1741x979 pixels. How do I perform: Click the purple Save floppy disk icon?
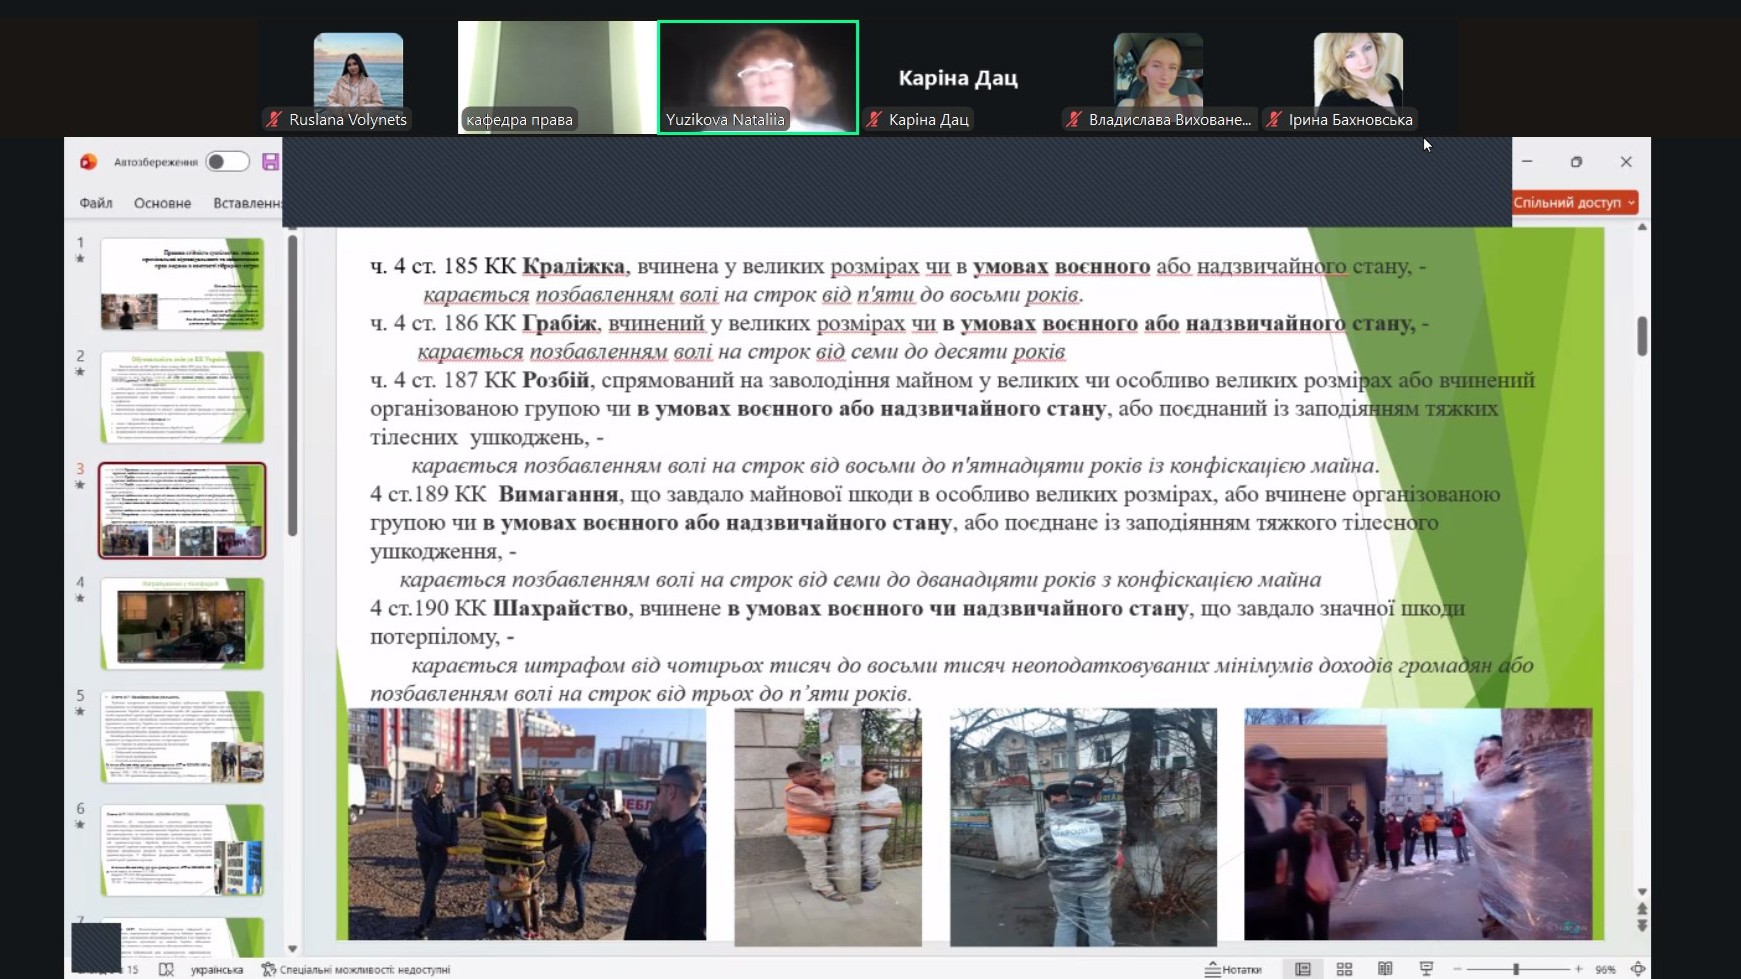(270, 162)
